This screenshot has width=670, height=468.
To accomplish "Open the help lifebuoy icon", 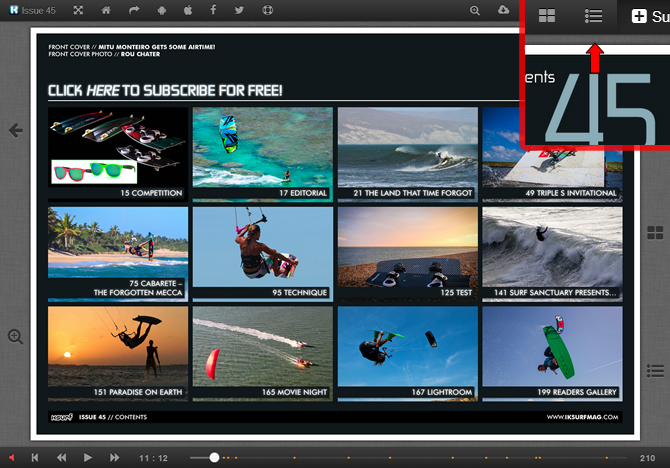I will [267, 10].
